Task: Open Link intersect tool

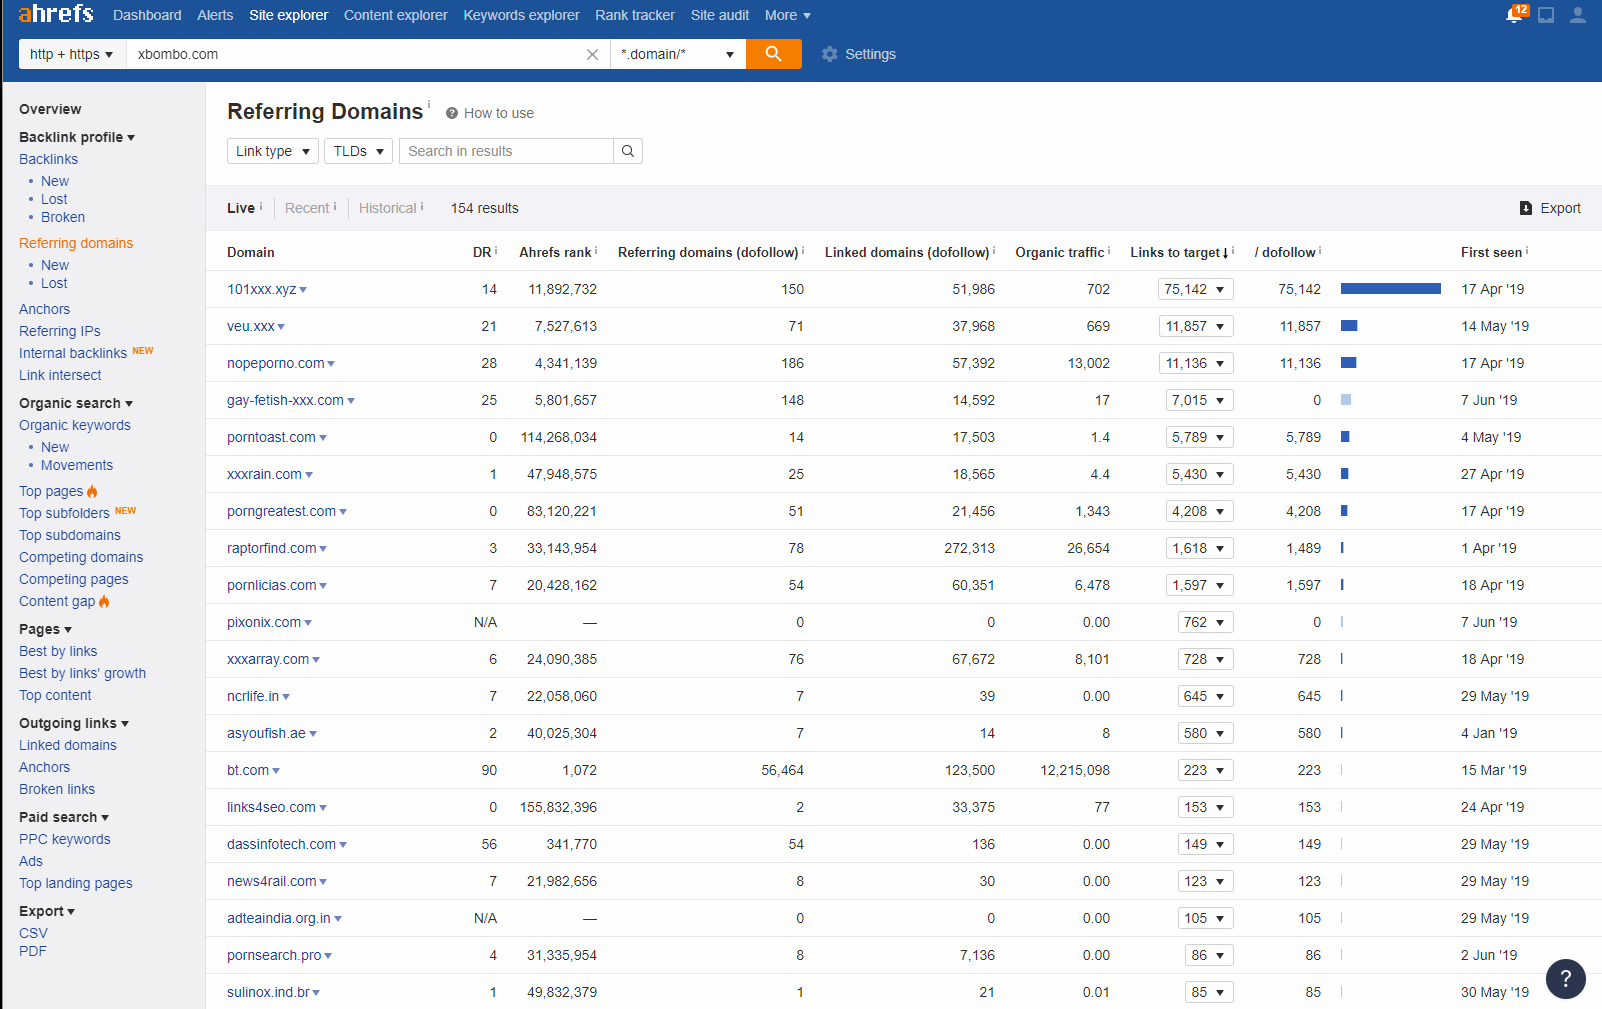Action: pyautogui.click(x=60, y=375)
